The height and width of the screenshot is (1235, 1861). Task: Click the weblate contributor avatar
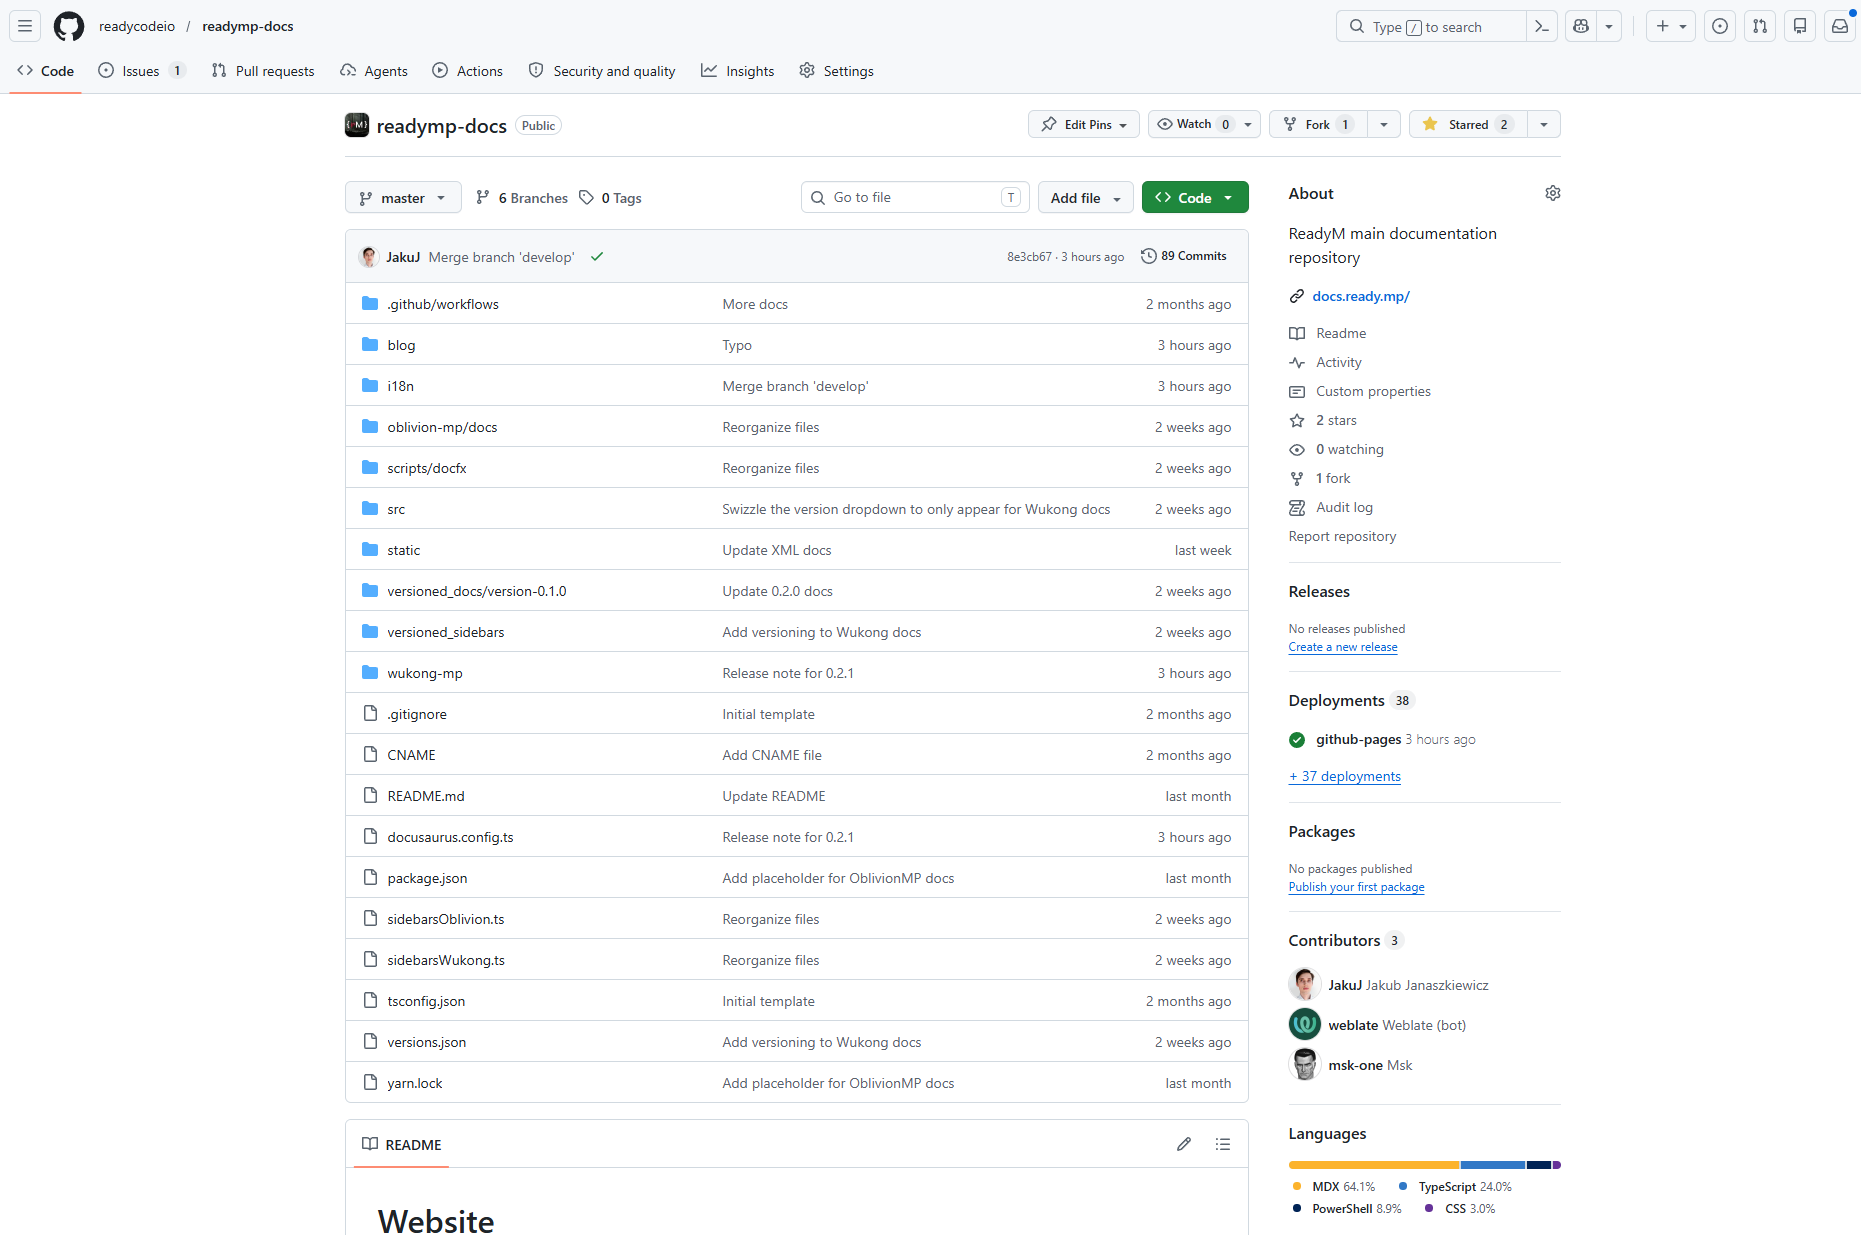pyautogui.click(x=1305, y=1025)
